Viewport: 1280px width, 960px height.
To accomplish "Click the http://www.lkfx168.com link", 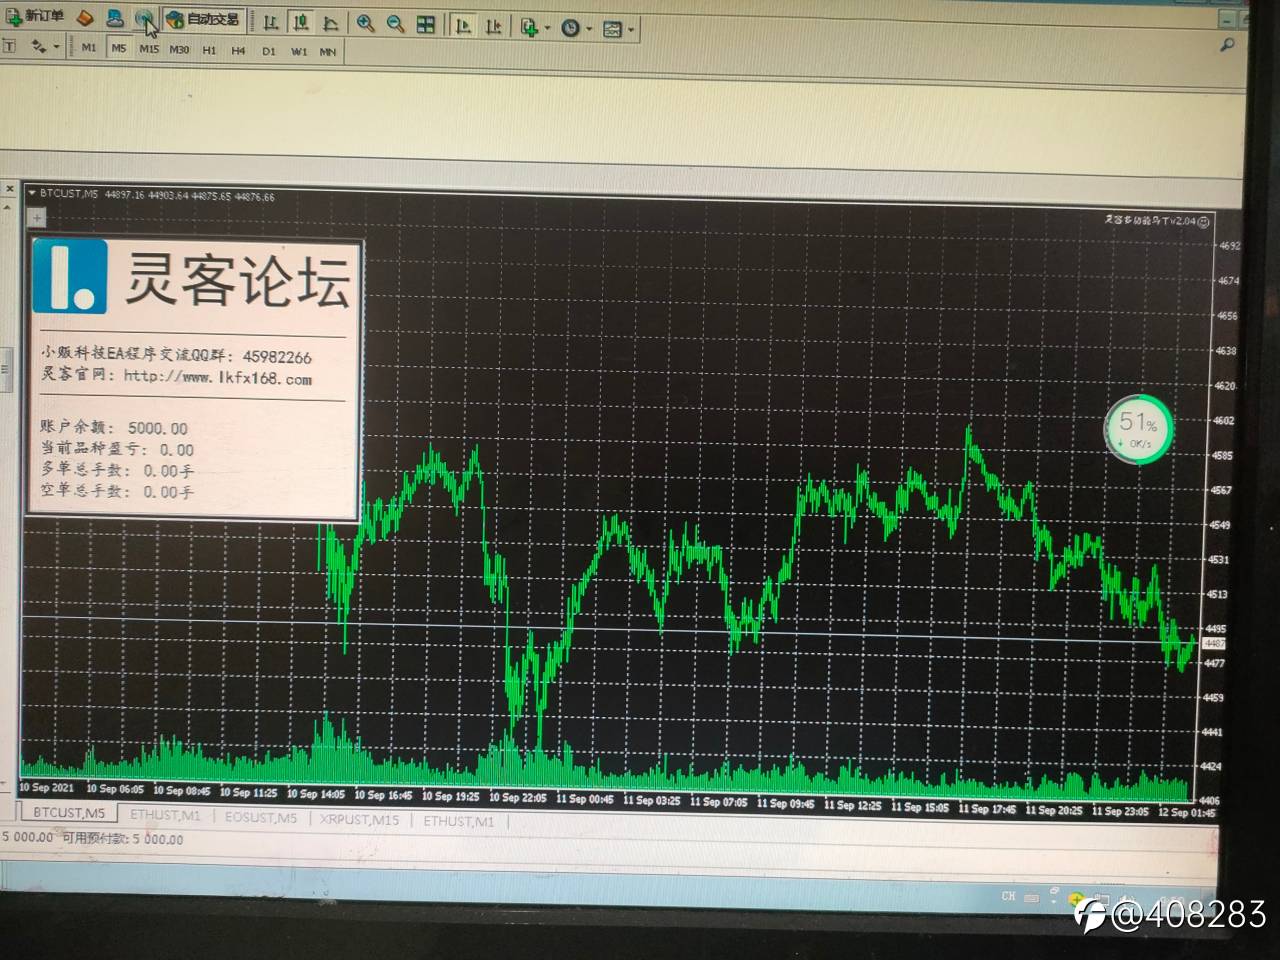I will 217,378.
